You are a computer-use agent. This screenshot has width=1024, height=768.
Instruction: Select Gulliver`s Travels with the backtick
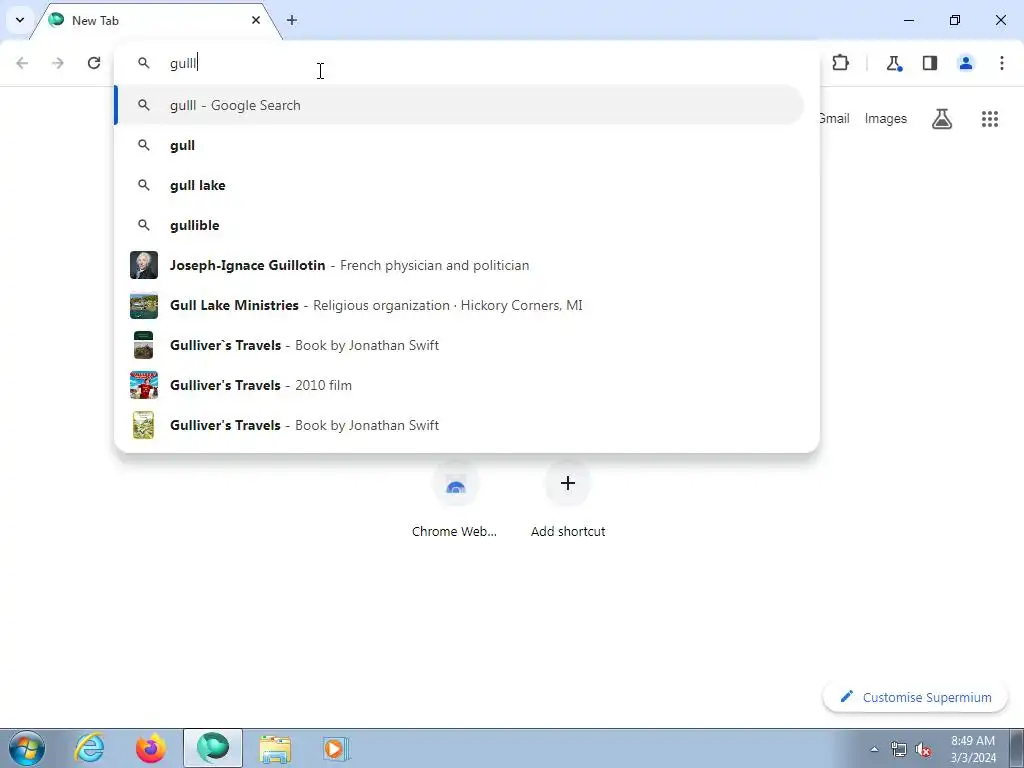pyautogui.click(x=460, y=345)
